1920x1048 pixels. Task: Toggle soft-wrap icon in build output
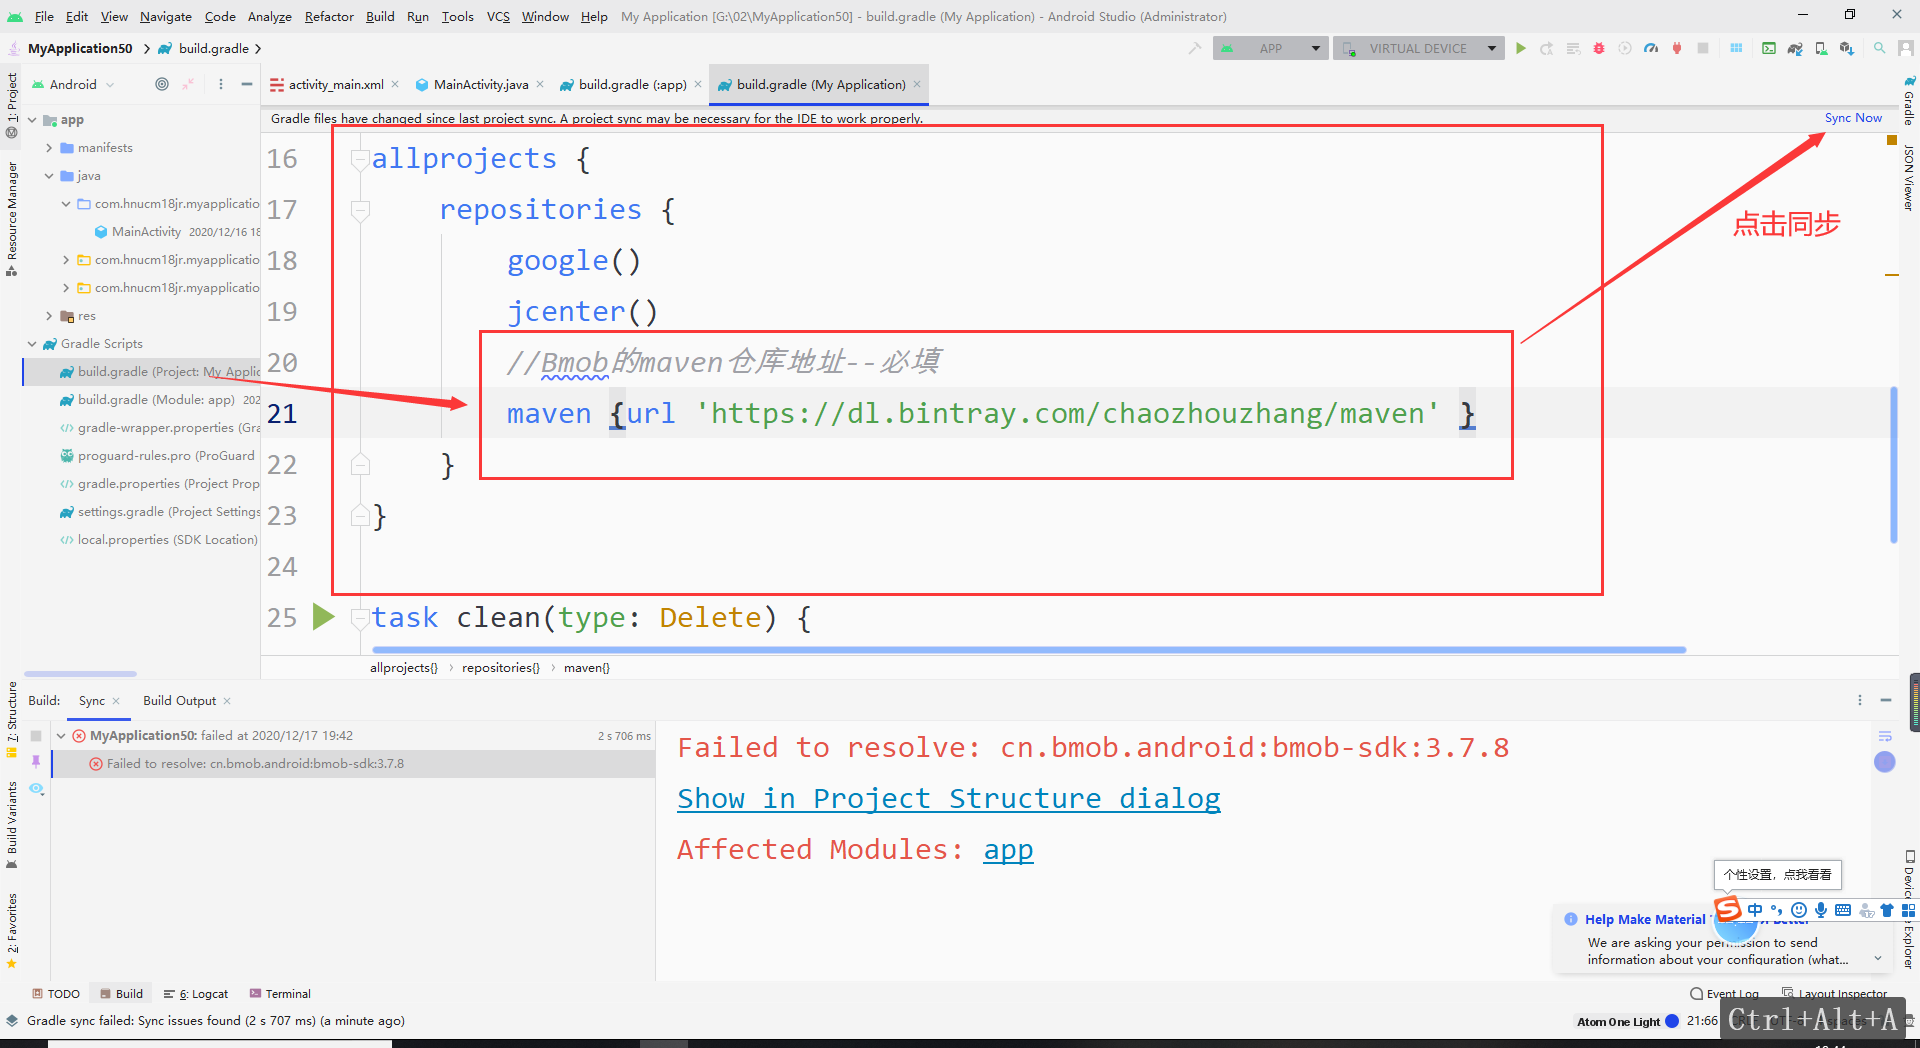[1885, 736]
